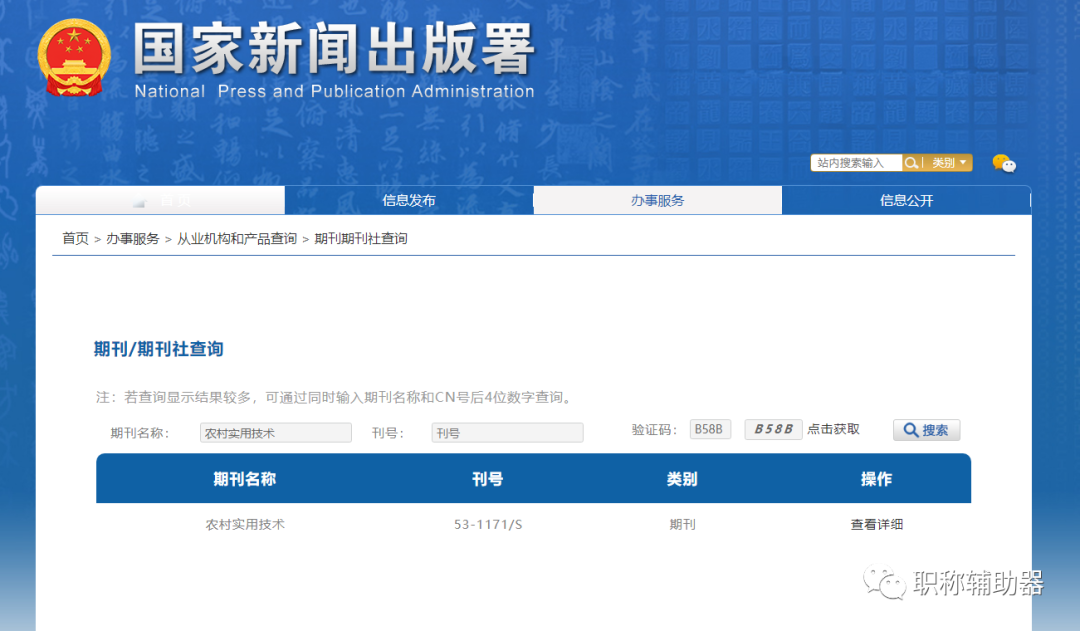This screenshot has height=631, width=1080.
Task: Open the 查看详细 detail link
Action: (x=875, y=524)
